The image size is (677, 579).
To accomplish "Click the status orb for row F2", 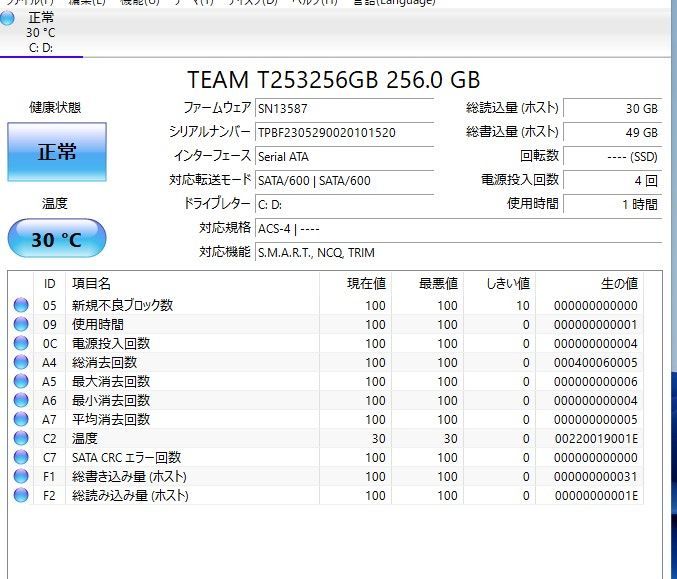I will [x=21, y=495].
